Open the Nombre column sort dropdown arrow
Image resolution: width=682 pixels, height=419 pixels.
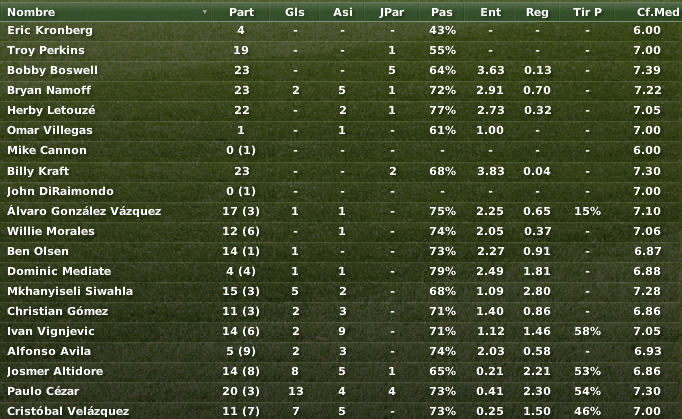point(205,12)
